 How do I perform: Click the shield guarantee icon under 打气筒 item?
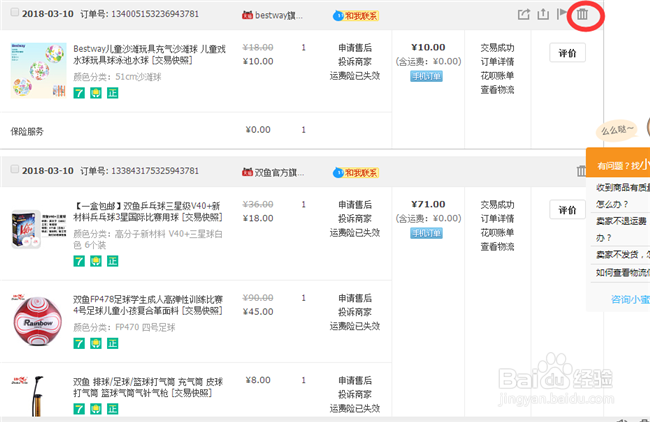(96, 409)
